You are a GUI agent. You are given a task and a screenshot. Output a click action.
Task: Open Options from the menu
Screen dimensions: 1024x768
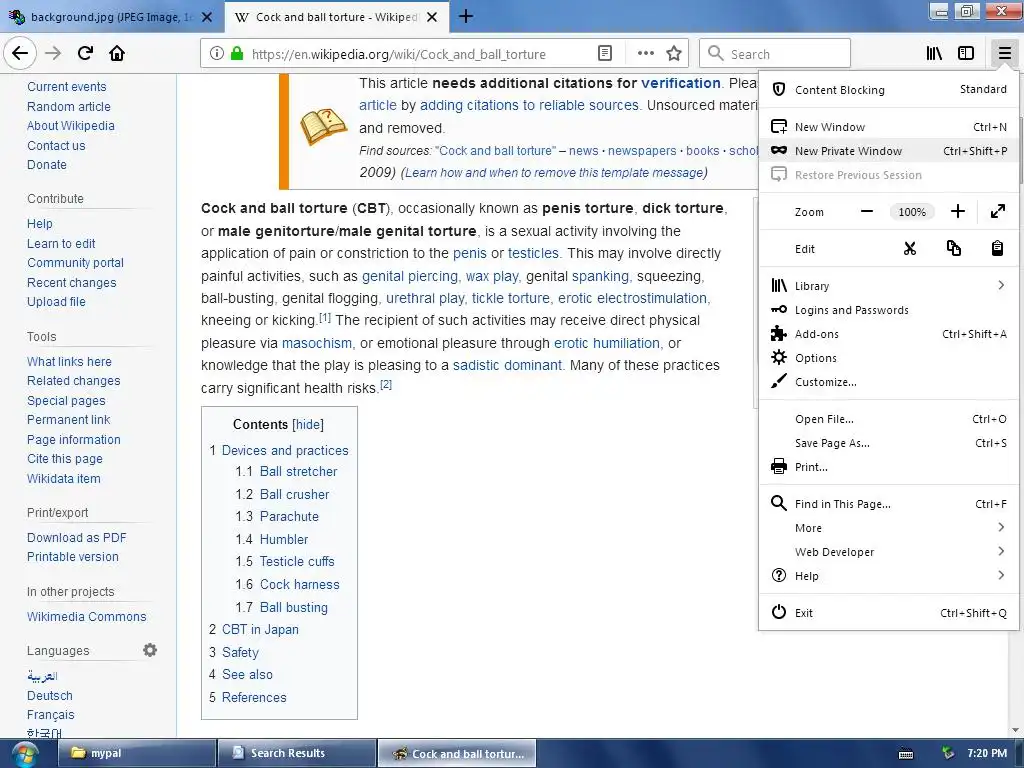point(889,358)
